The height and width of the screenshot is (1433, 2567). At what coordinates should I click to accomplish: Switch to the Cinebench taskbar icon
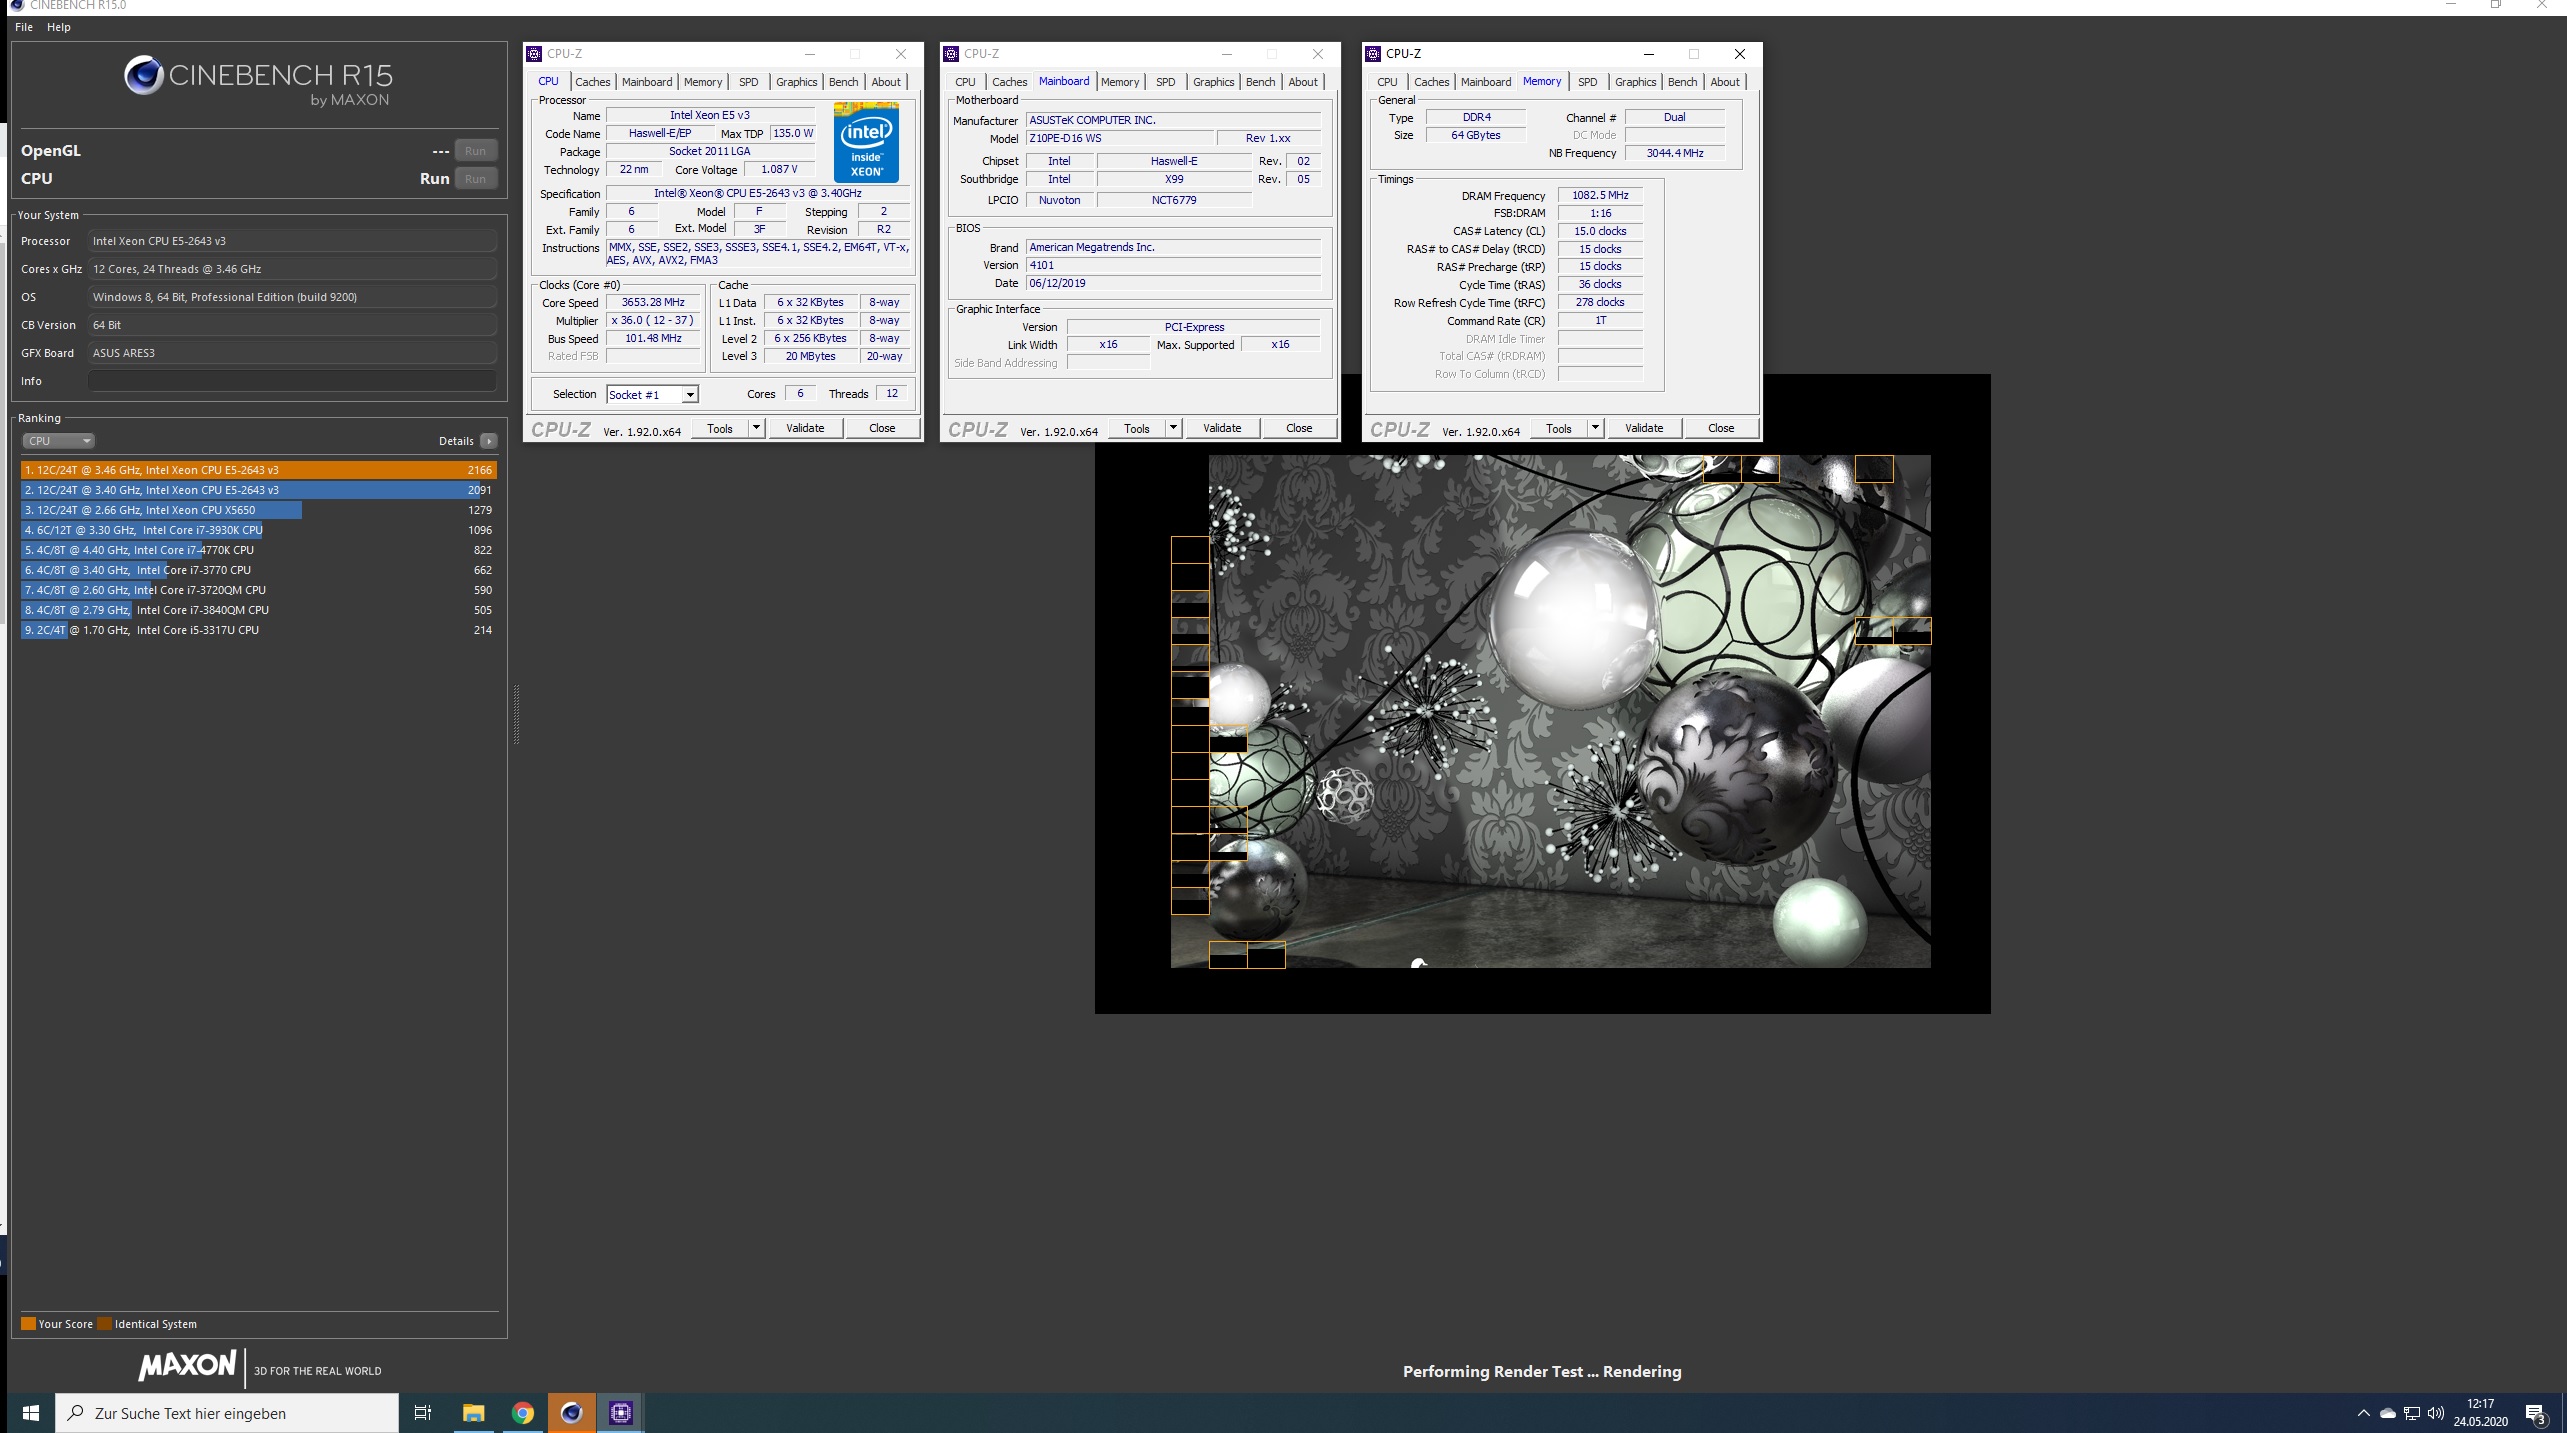pos(571,1413)
